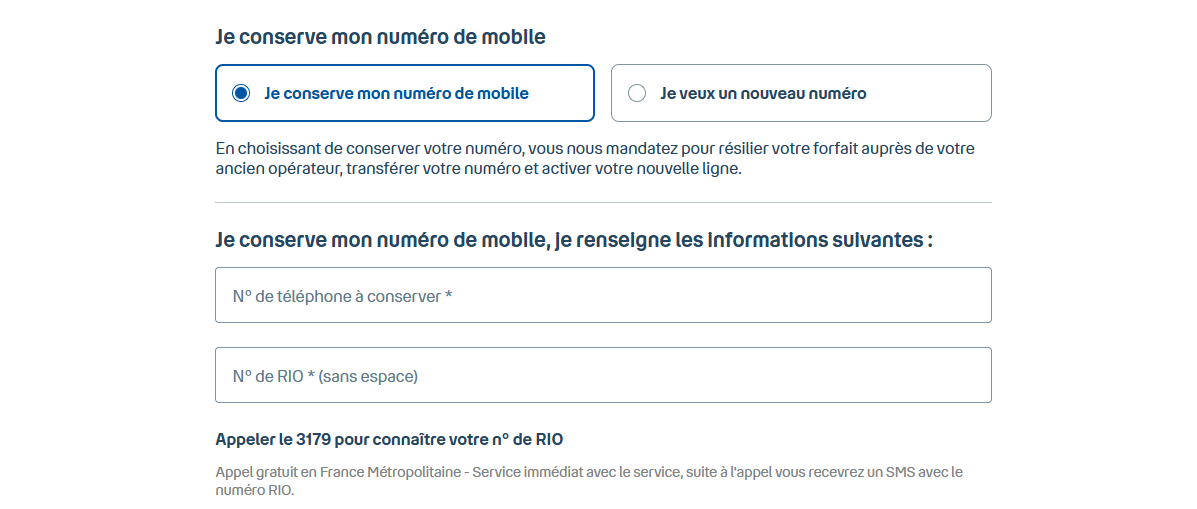
Task: Click the bold label inside the selected option card
Action: pyautogui.click(x=396, y=93)
